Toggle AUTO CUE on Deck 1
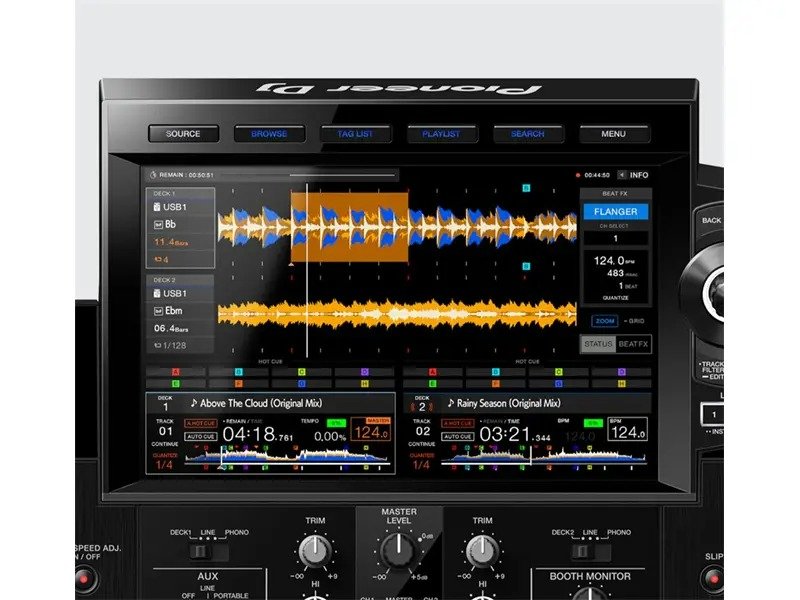This screenshot has width=800, height=600. click(201, 434)
